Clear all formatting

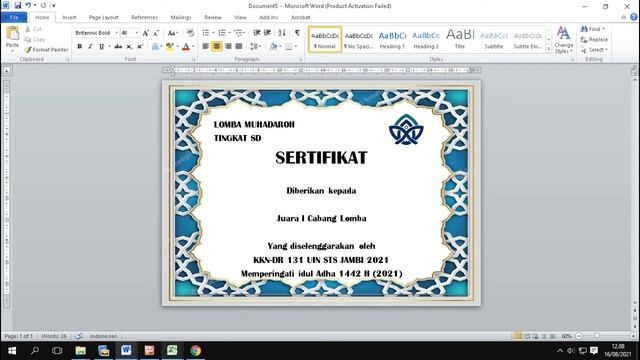(191, 33)
